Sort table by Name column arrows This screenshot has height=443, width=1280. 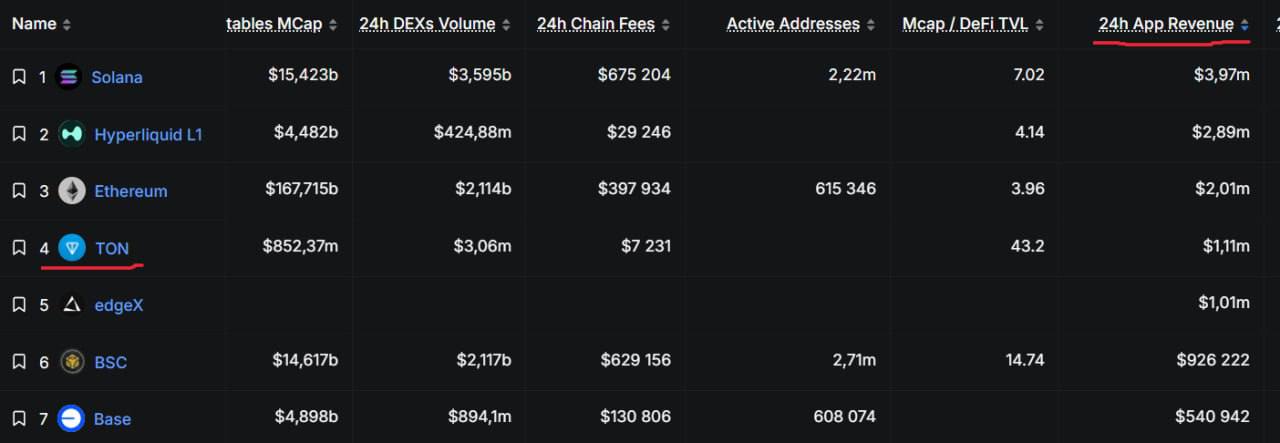point(67,24)
